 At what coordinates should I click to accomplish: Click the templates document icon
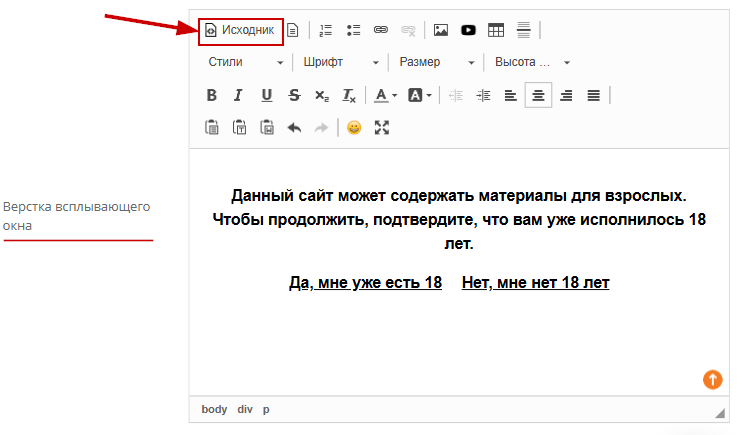point(293,31)
